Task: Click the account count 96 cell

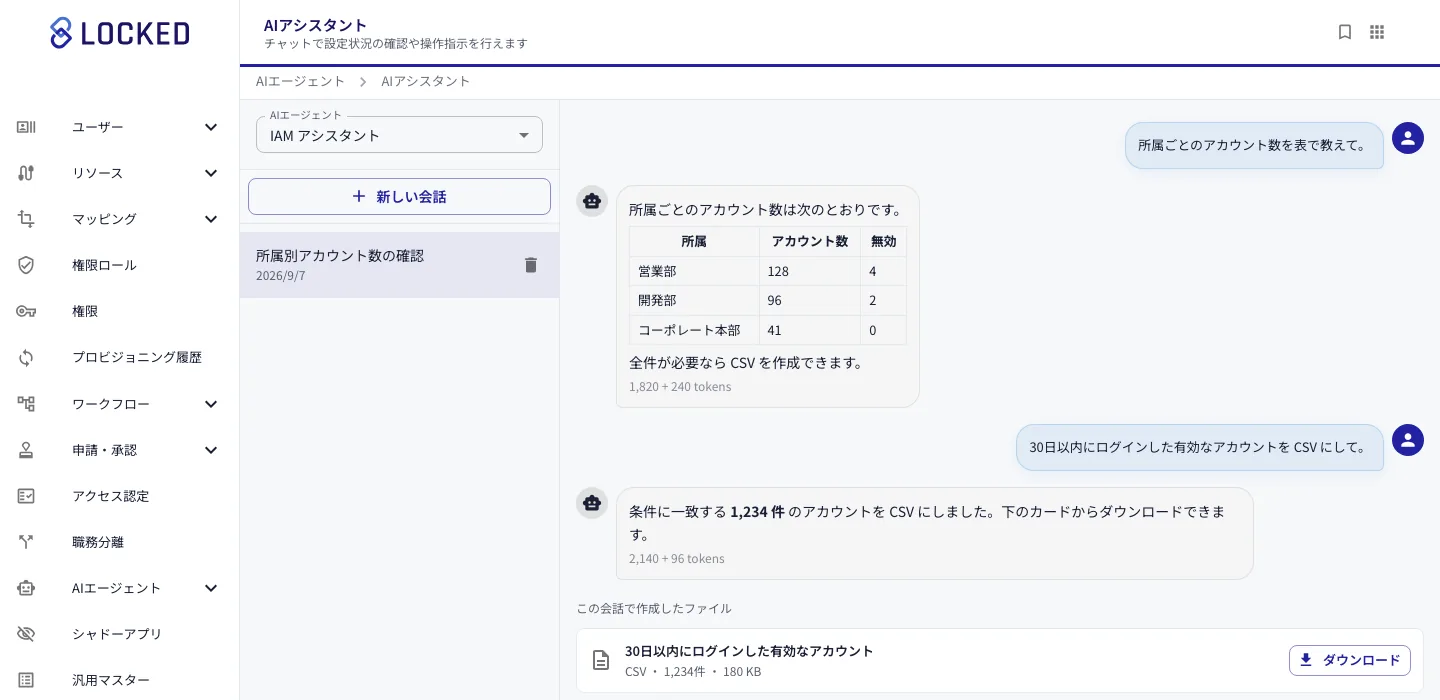Action: coord(810,301)
